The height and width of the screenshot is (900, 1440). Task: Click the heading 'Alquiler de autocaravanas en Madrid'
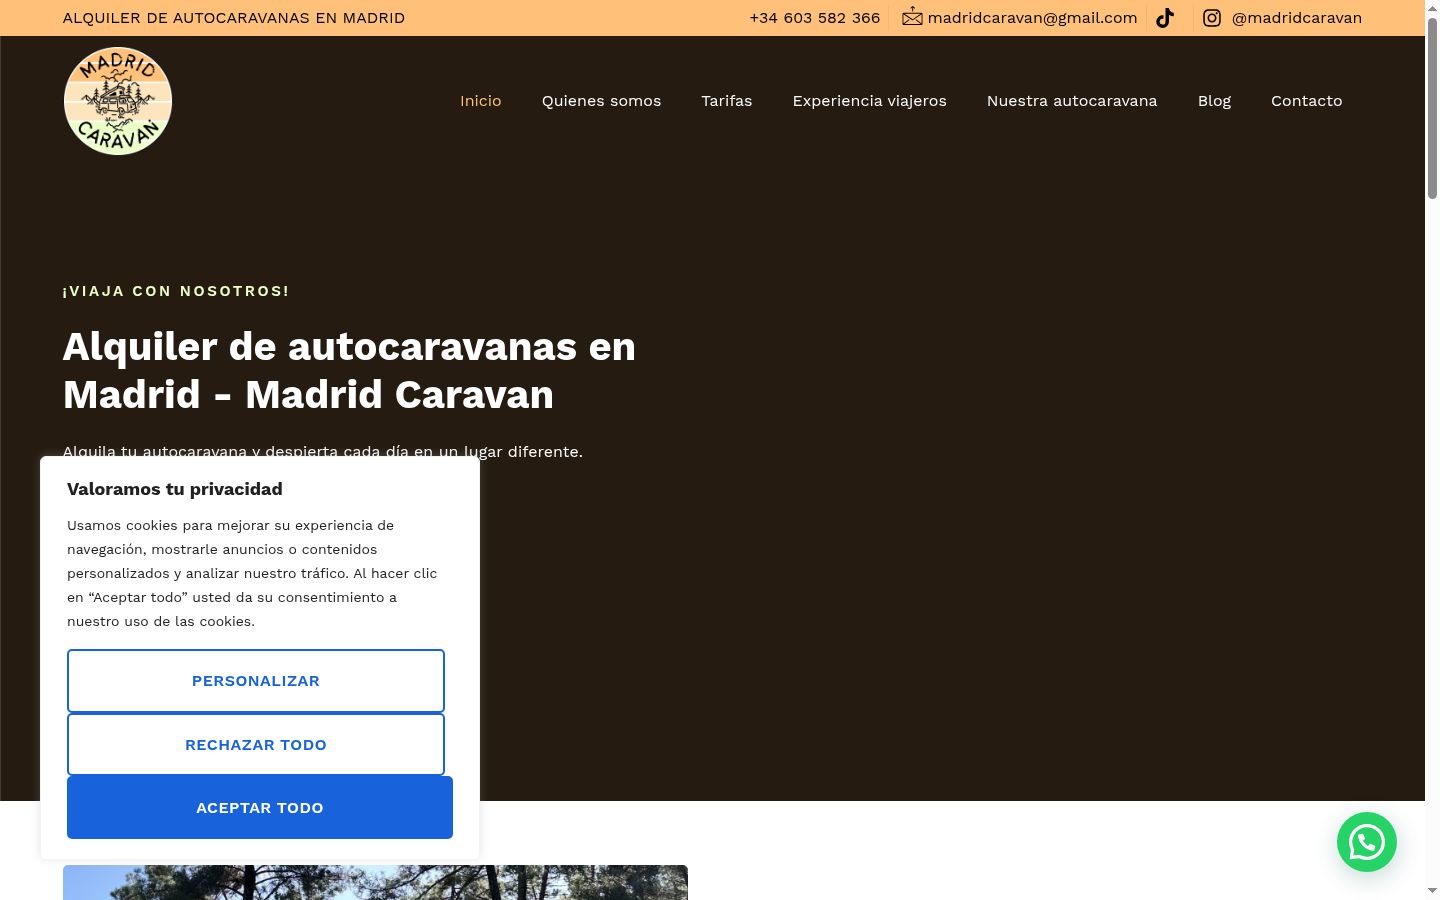(x=349, y=371)
